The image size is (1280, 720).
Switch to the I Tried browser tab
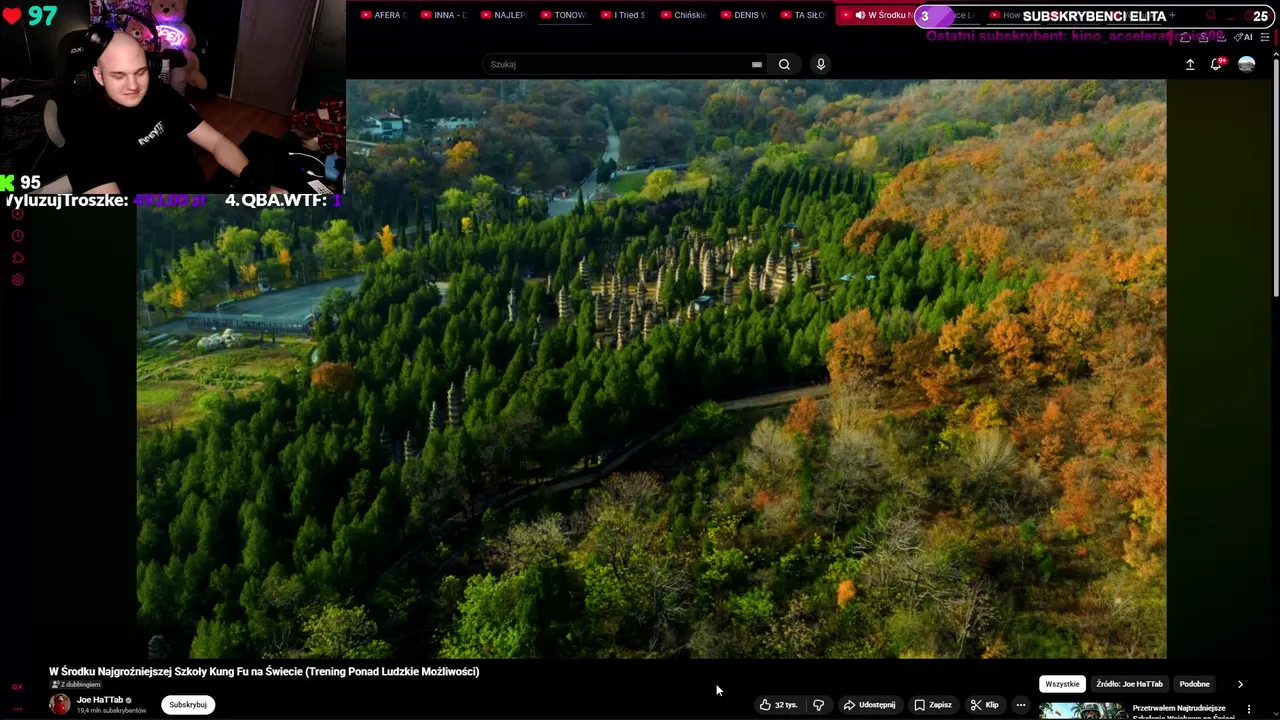[624, 15]
